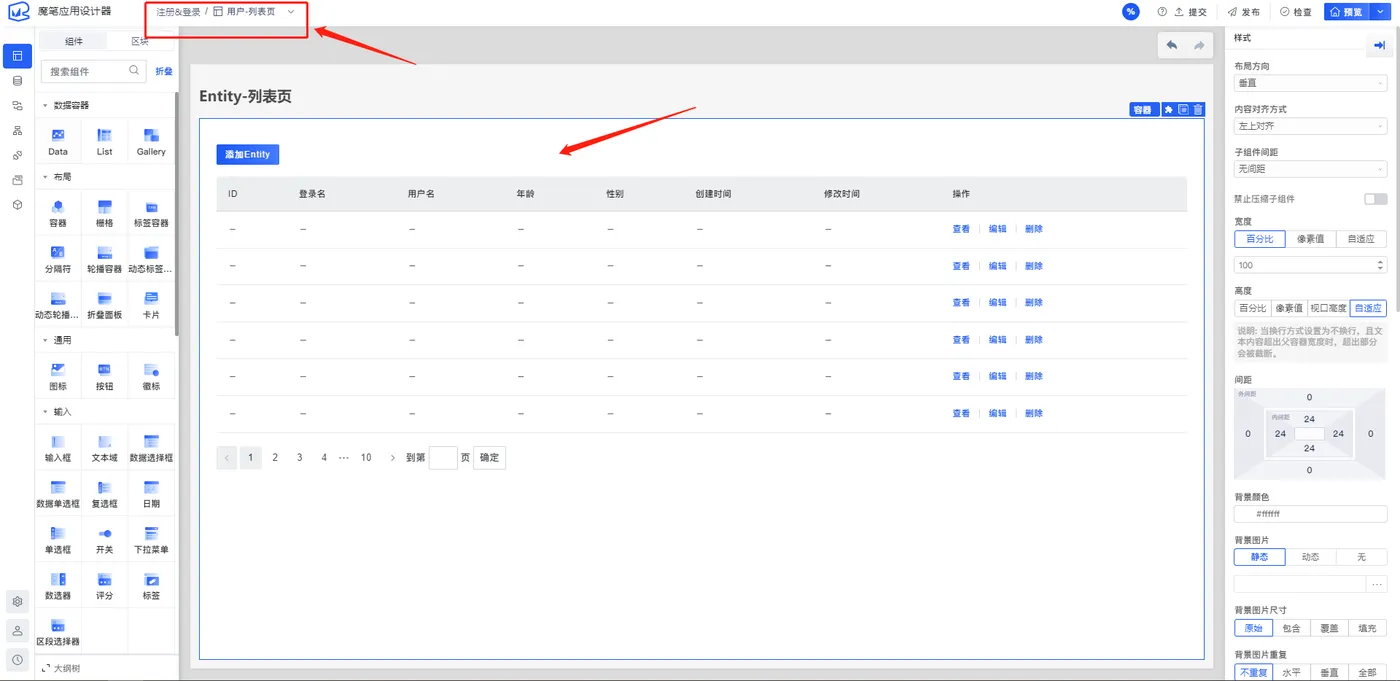The height and width of the screenshot is (681, 1400).
Task: Click the redo arrow on canvas toolbar
Action: tap(1199, 46)
